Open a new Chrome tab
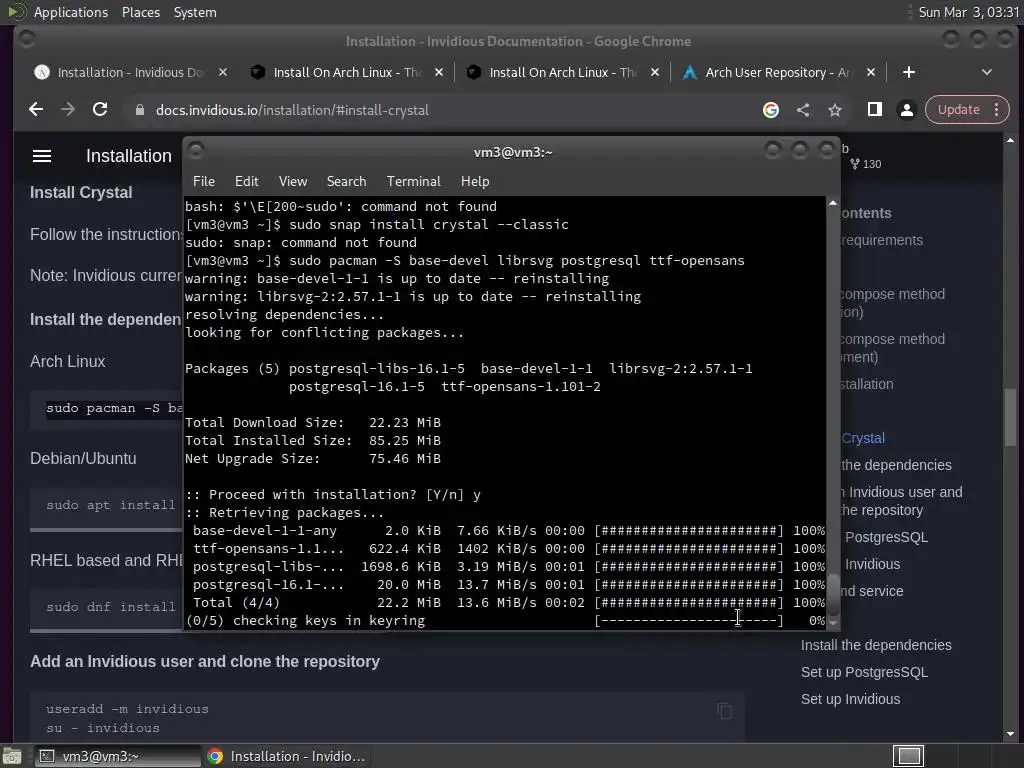 coord(908,72)
